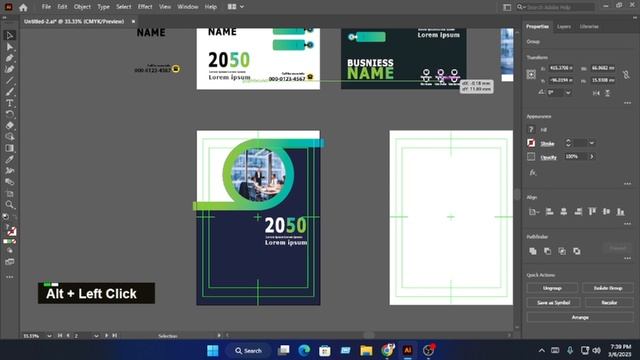
Task: Toggle constrain width and height proportions
Action: point(626,74)
